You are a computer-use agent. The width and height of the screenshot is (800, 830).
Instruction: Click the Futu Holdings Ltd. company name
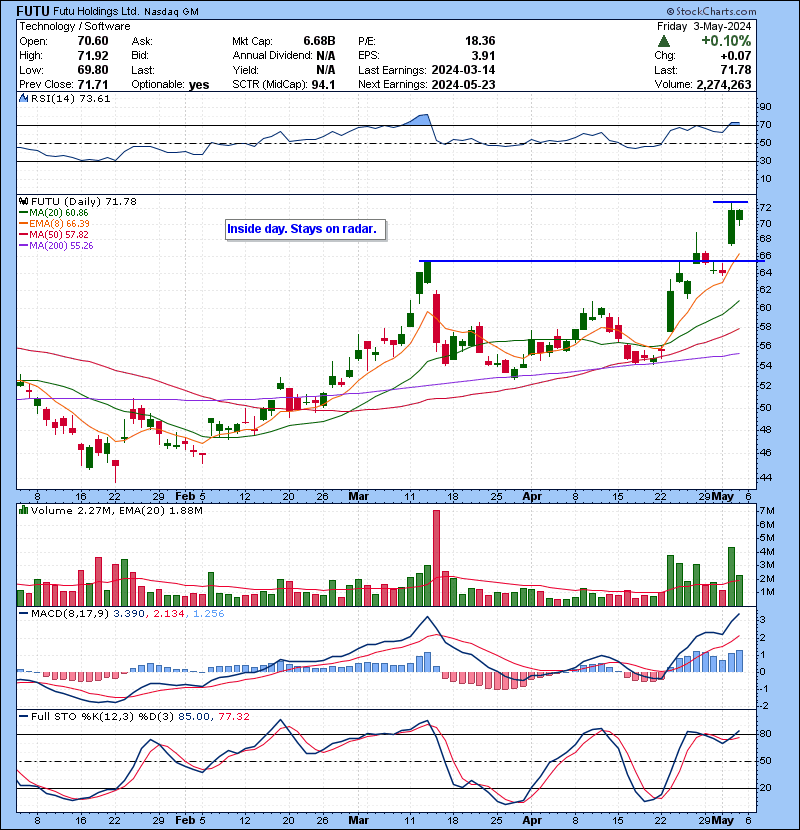click(96, 11)
